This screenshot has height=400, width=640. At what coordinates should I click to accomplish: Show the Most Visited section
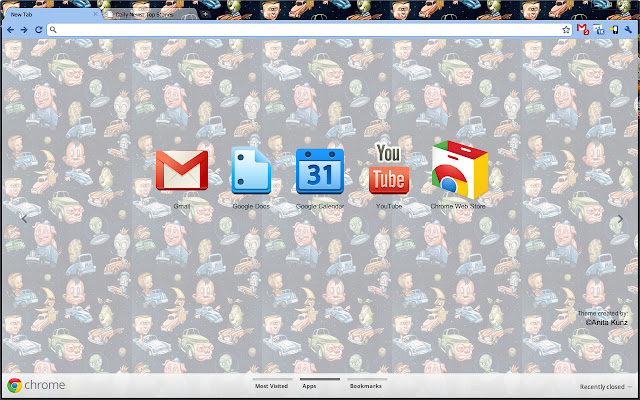271,386
